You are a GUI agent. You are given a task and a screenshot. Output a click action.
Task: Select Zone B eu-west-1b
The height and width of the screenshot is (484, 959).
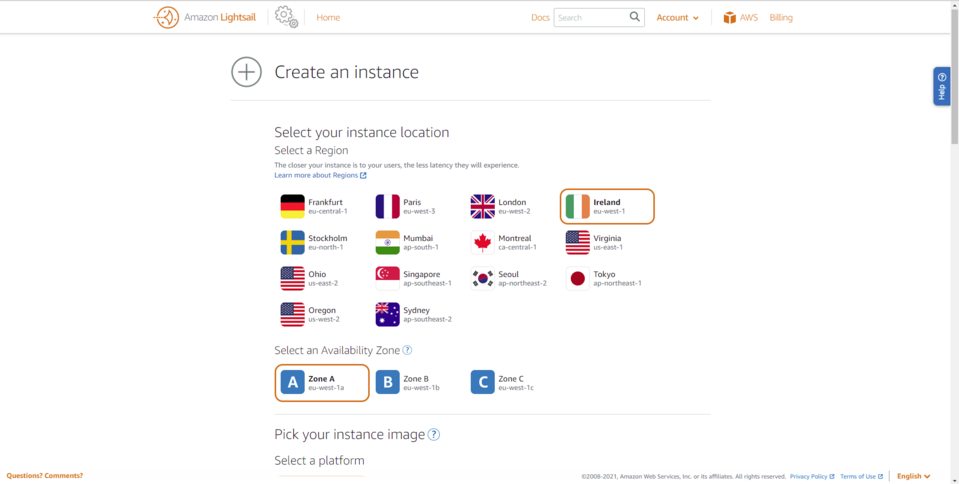point(416,383)
